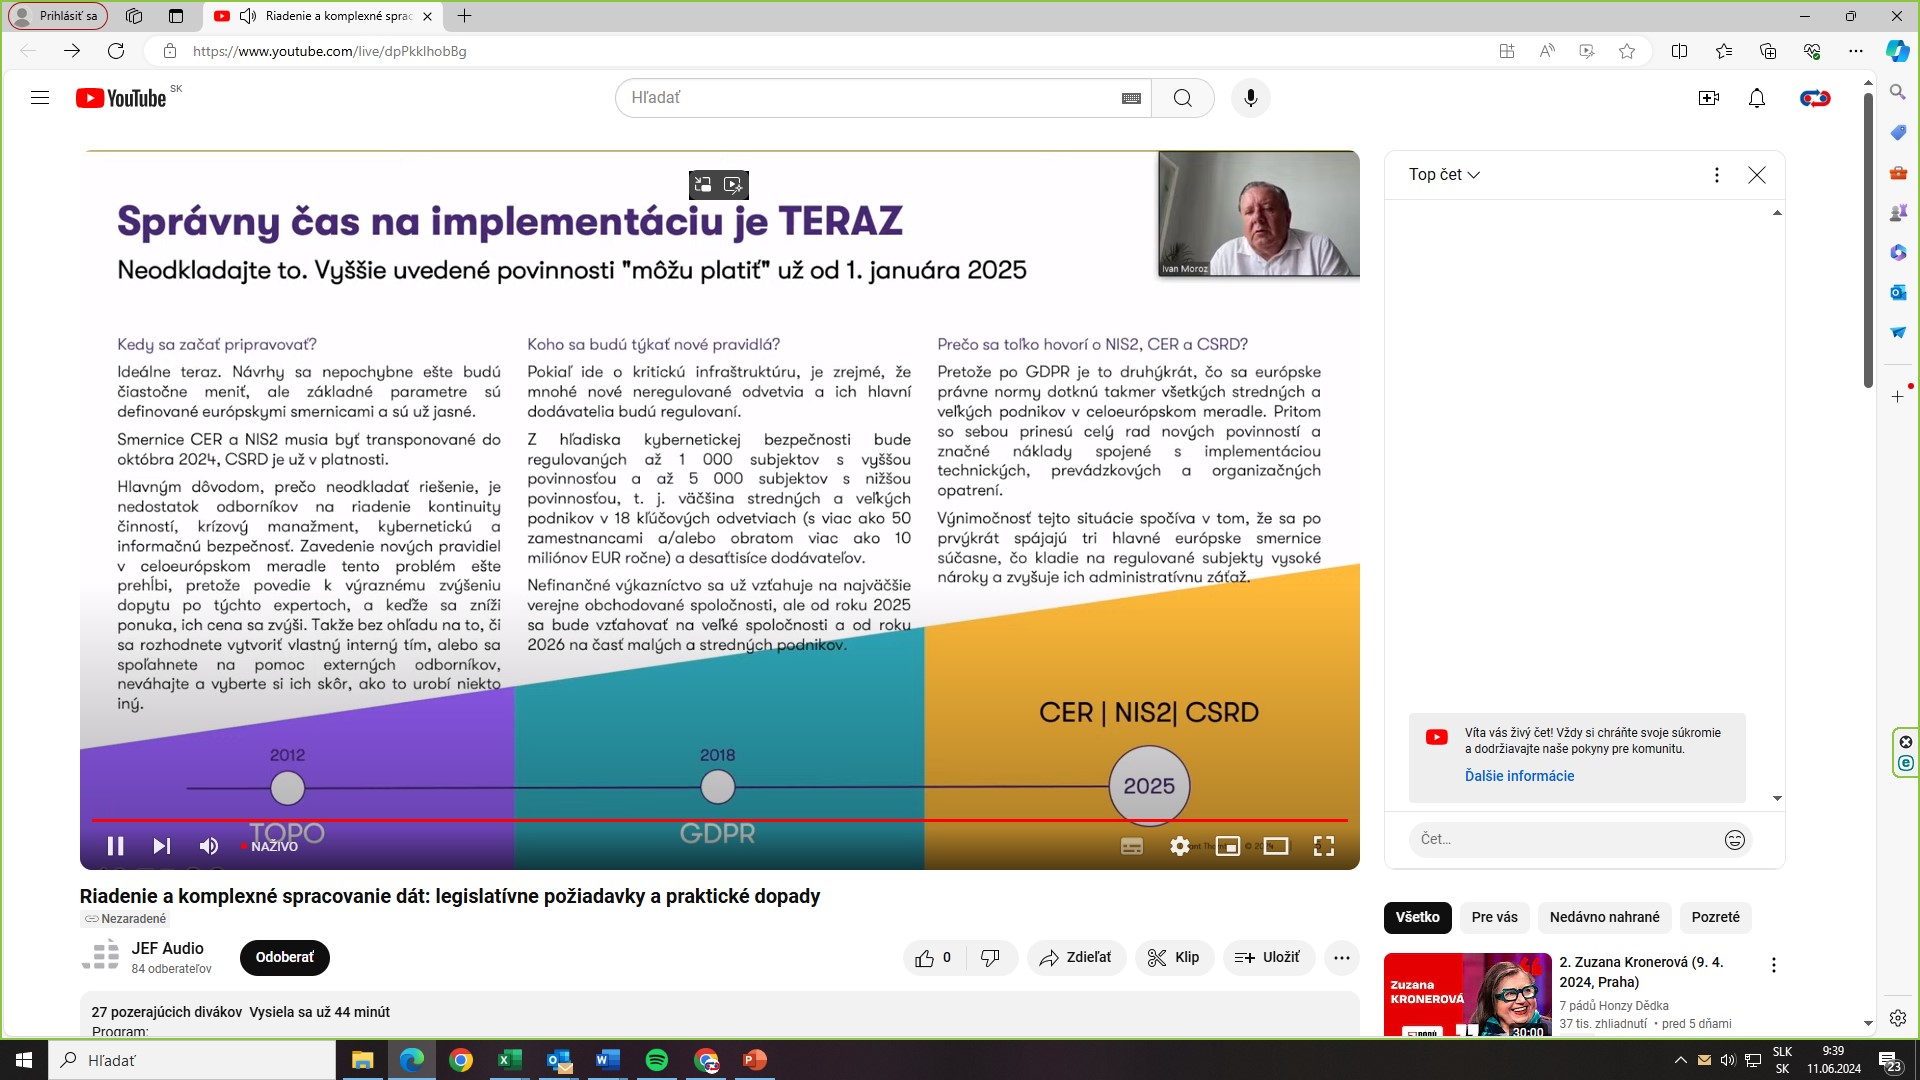The image size is (1920, 1080).
Task: Open emoji picker in chat
Action: (x=1735, y=840)
